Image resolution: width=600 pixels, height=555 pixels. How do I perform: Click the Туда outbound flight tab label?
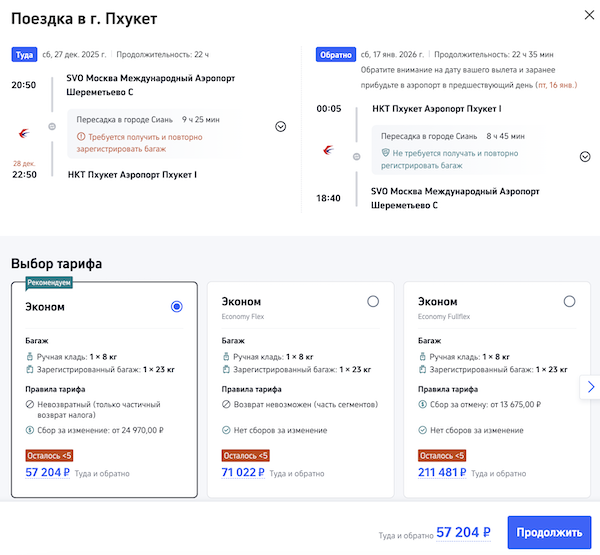pyautogui.click(x=23, y=54)
